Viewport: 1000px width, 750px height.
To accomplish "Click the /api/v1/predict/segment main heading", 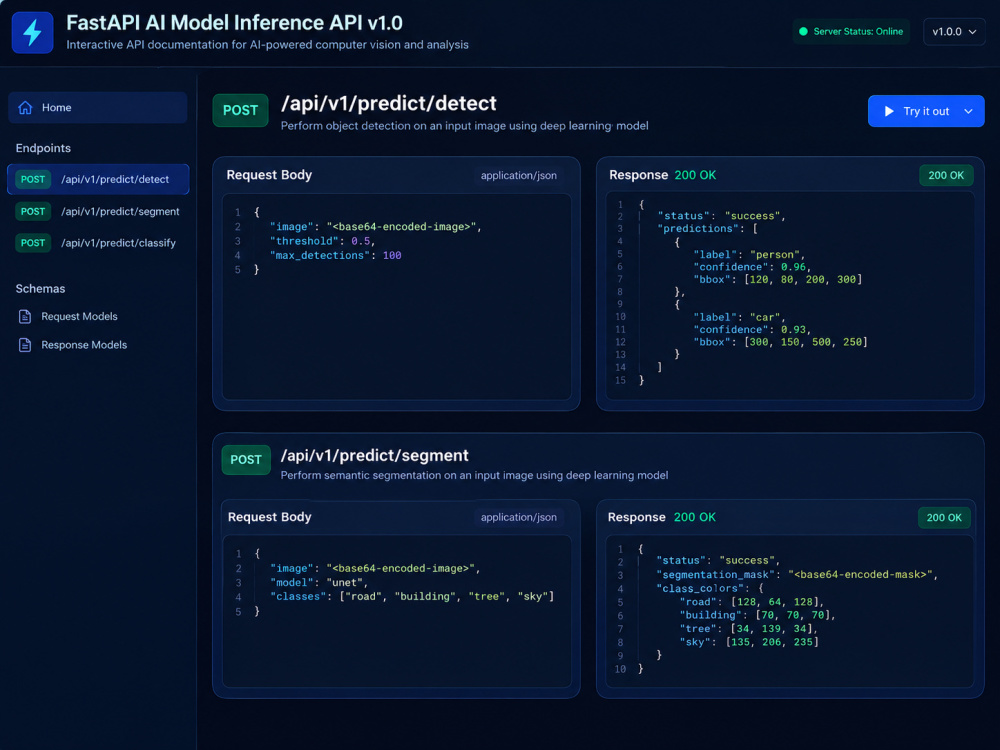I will [374, 455].
